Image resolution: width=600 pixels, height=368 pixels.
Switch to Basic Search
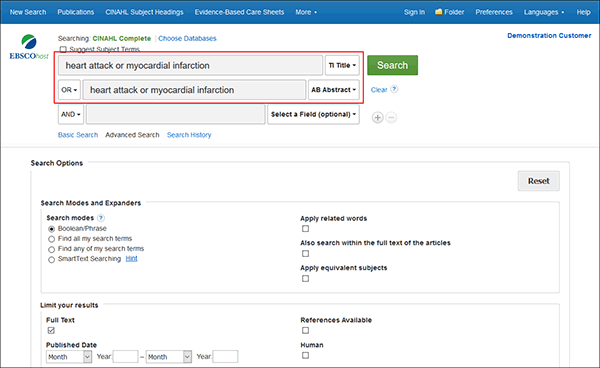click(x=78, y=135)
